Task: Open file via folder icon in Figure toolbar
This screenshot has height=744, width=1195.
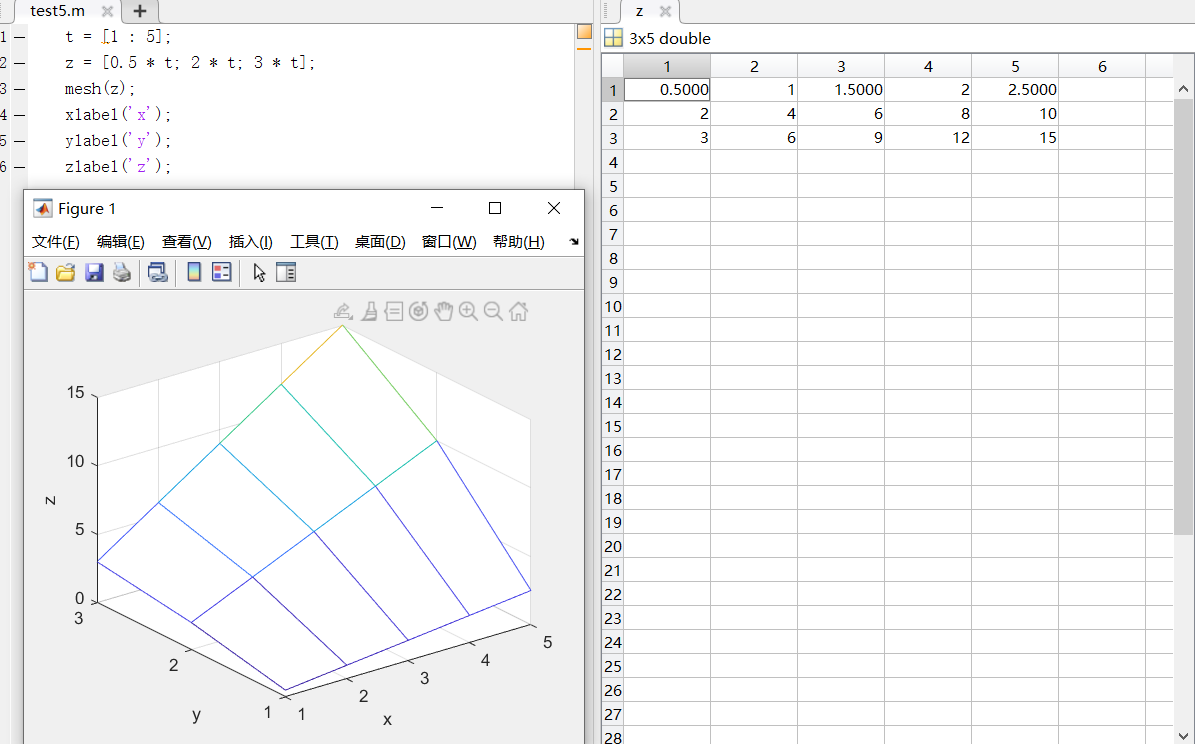Action: pos(66,272)
